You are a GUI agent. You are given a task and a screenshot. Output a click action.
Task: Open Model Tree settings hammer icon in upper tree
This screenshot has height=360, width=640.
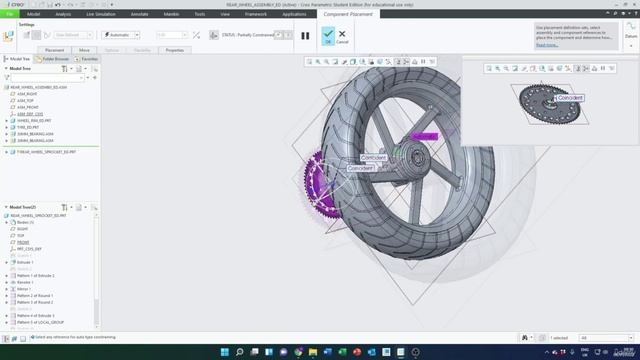64,69
